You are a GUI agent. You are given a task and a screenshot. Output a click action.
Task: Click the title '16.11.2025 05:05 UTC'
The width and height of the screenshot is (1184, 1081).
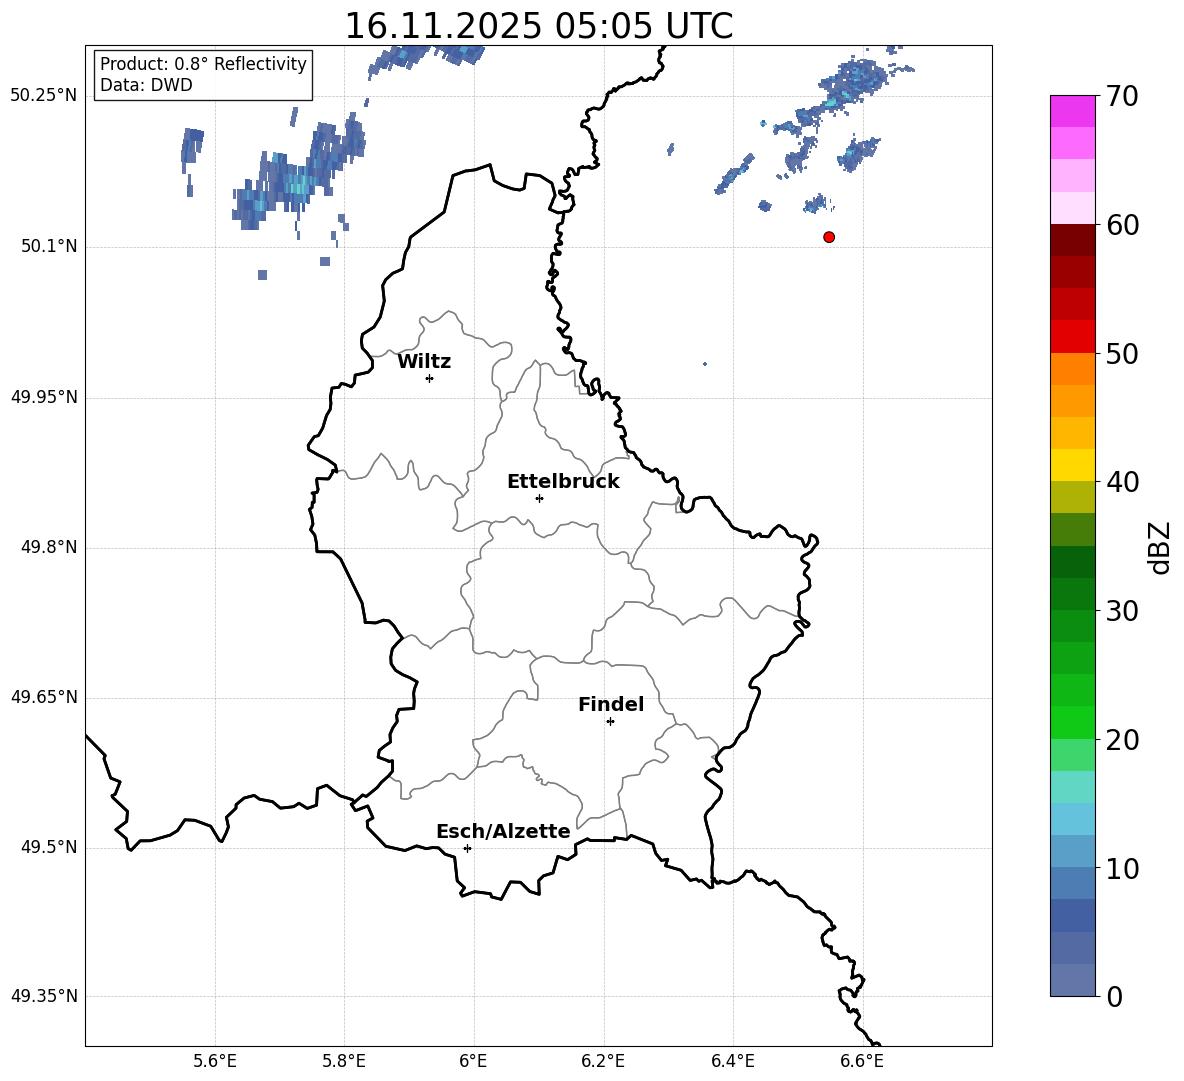[x=539, y=26]
